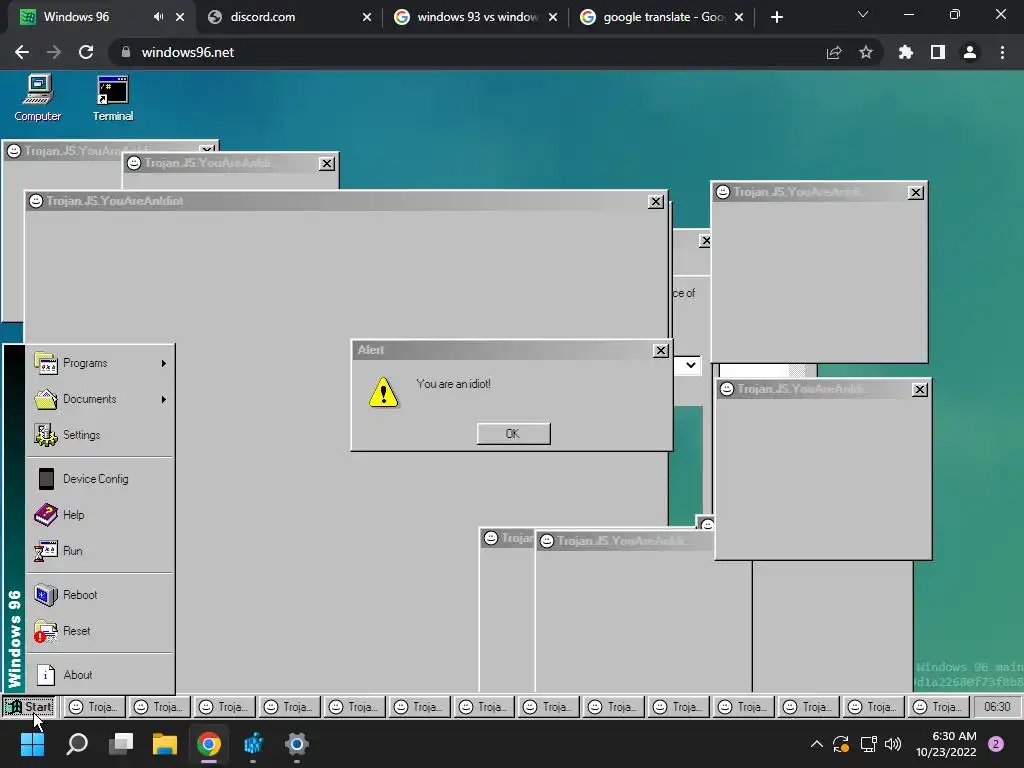1024x768 pixels.
Task: Choose Reboot in the start menu
Action: (100, 595)
